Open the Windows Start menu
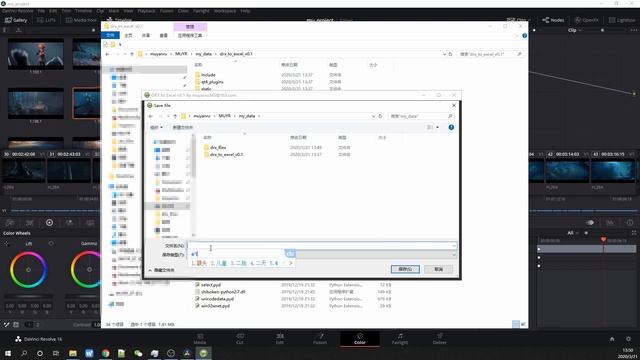The width and height of the screenshot is (640, 360). (8, 353)
